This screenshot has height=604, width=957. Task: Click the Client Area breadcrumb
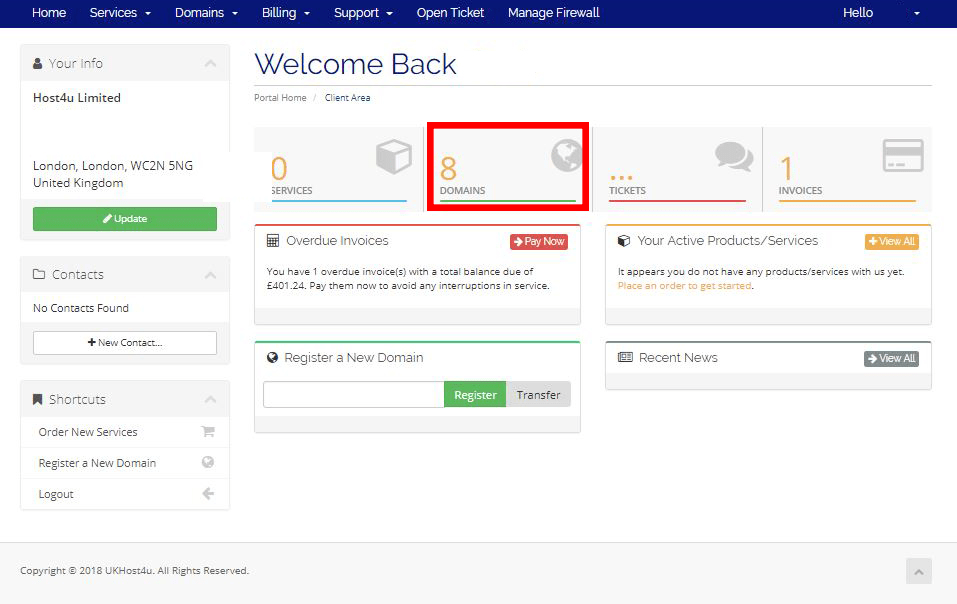[347, 98]
